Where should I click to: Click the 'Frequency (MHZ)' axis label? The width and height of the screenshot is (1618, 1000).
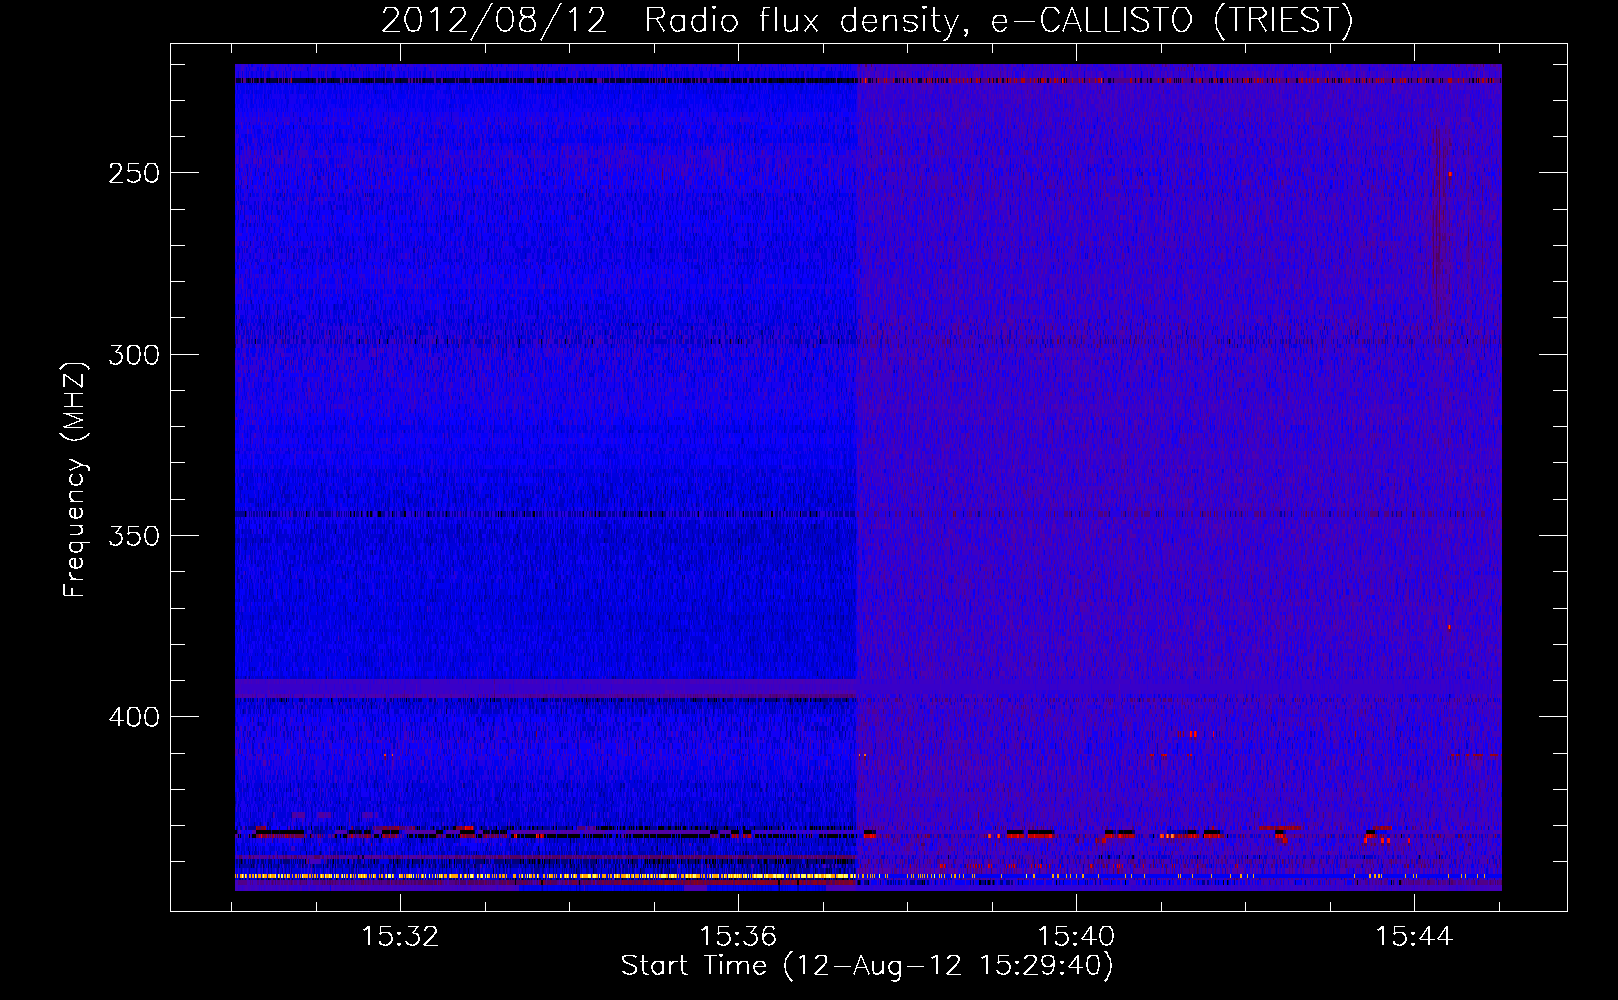tap(75, 479)
